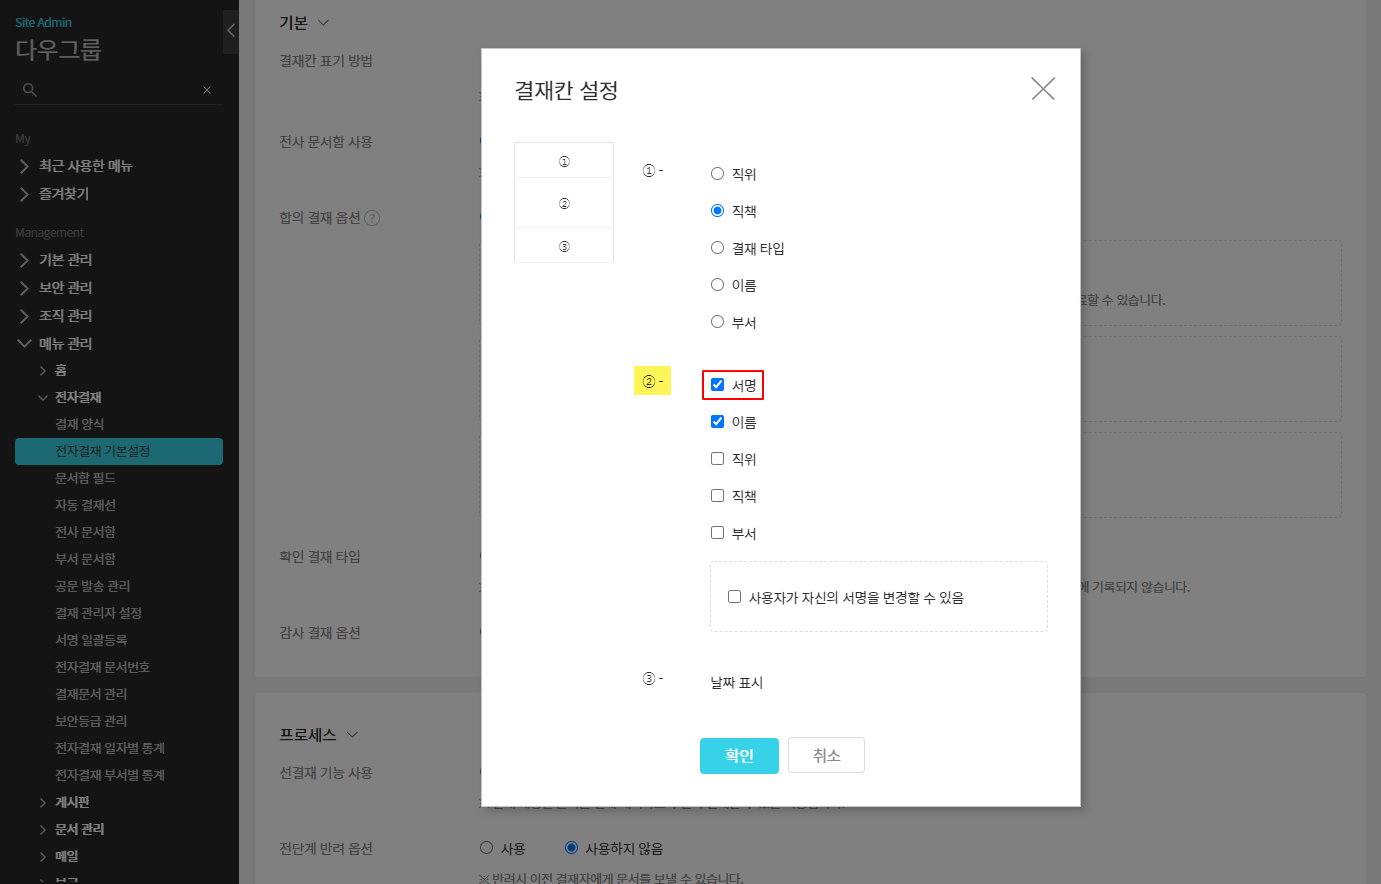Expand 기본 관리 in the sidebar
The width and height of the screenshot is (1381, 884).
point(65,260)
